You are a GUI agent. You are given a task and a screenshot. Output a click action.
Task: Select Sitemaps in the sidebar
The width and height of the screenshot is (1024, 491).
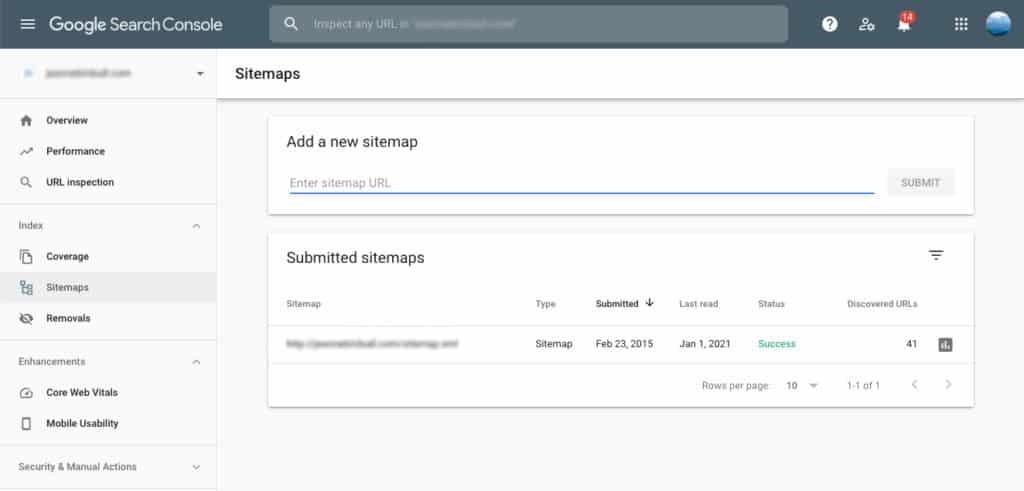(67, 287)
